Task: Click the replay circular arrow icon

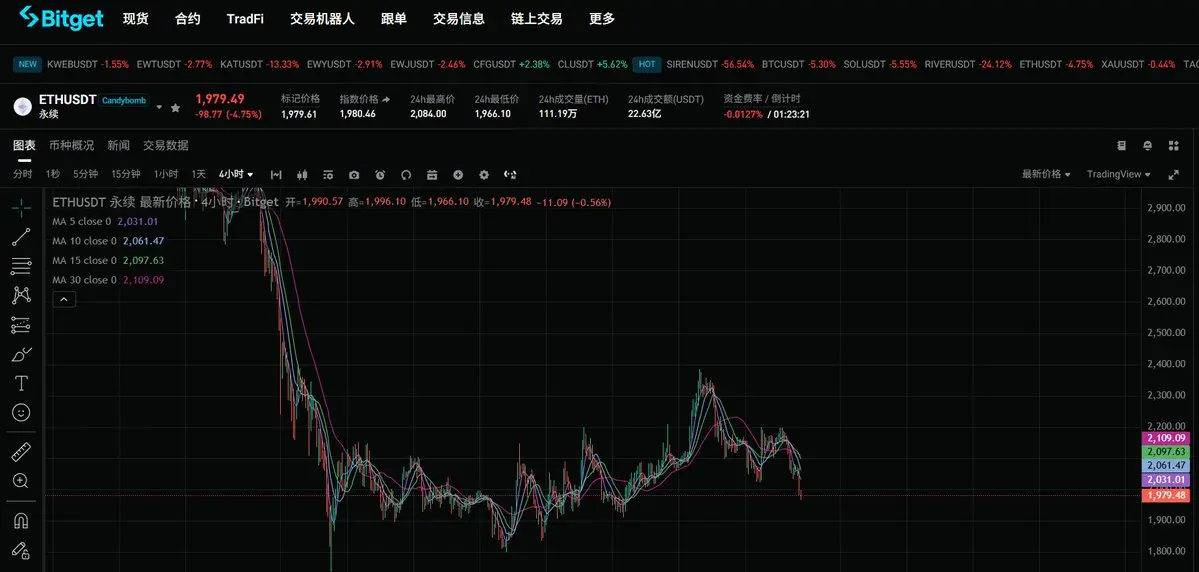Action: click(x=406, y=174)
